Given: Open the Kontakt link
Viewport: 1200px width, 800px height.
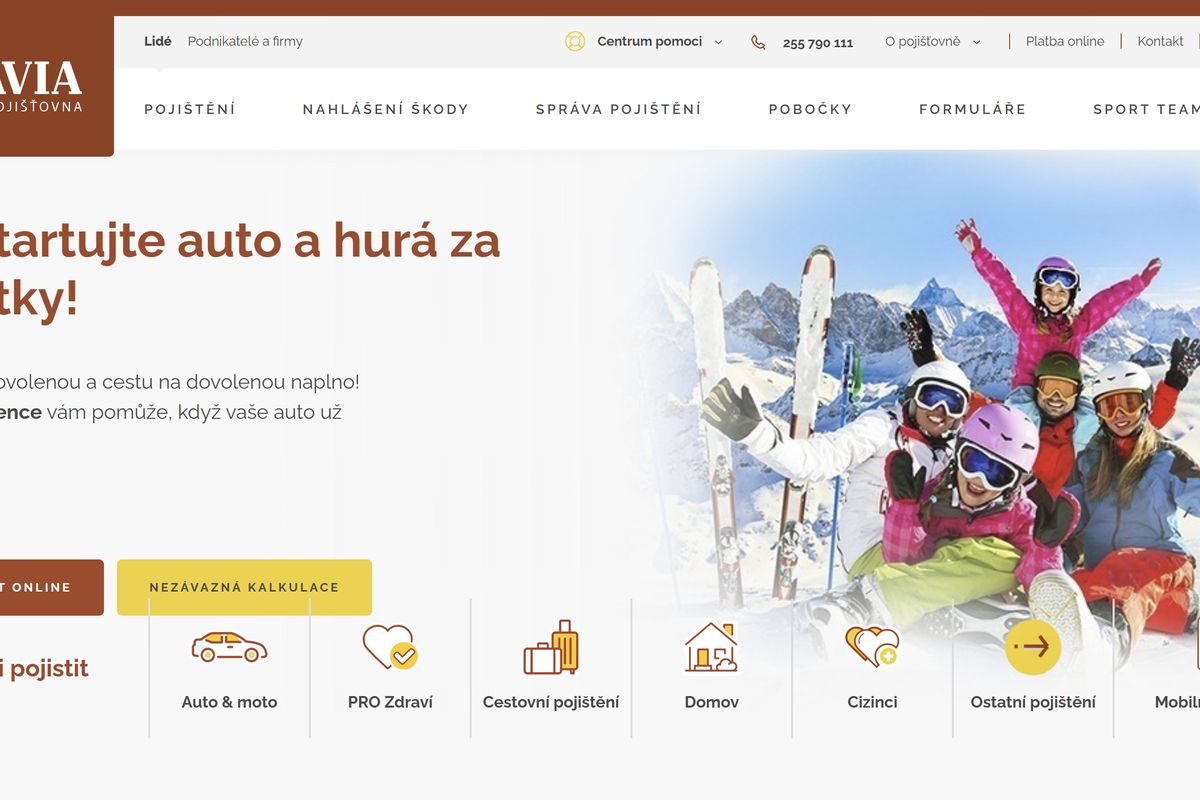Looking at the screenshot, I should [x=1160, y=42].
